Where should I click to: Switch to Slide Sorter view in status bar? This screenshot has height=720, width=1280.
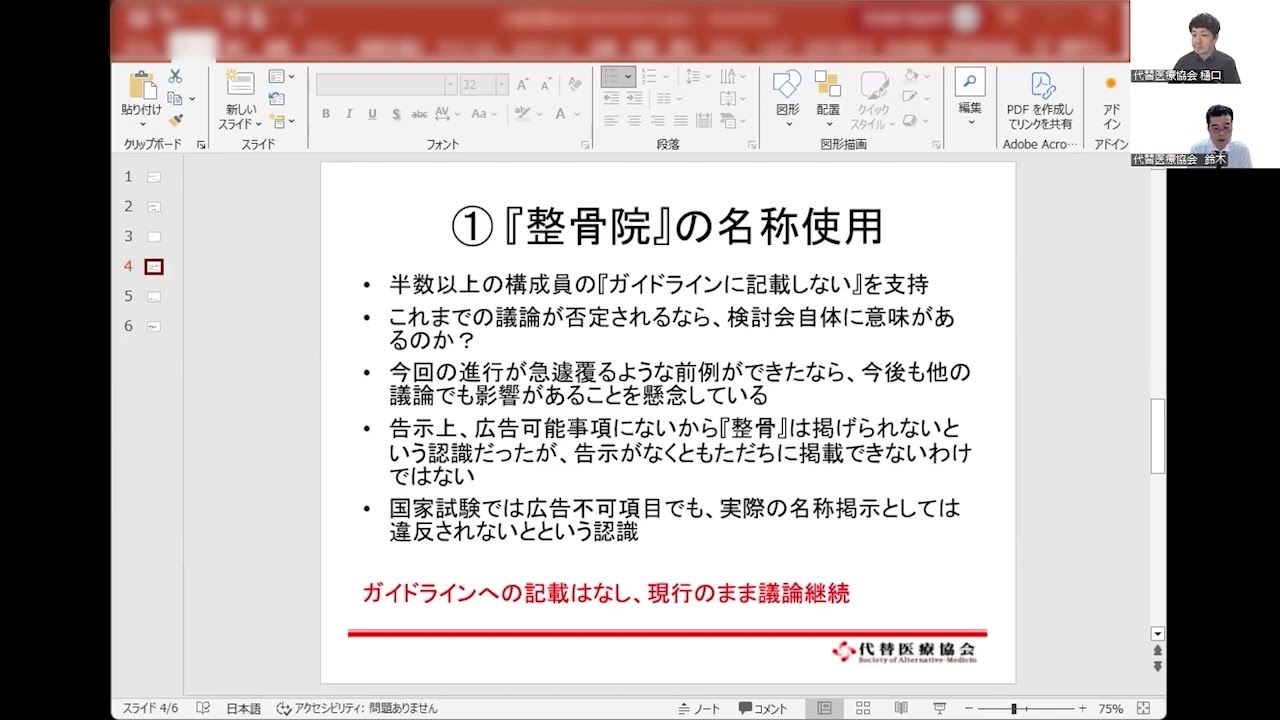pyautogui.click(x=862, y=708)
